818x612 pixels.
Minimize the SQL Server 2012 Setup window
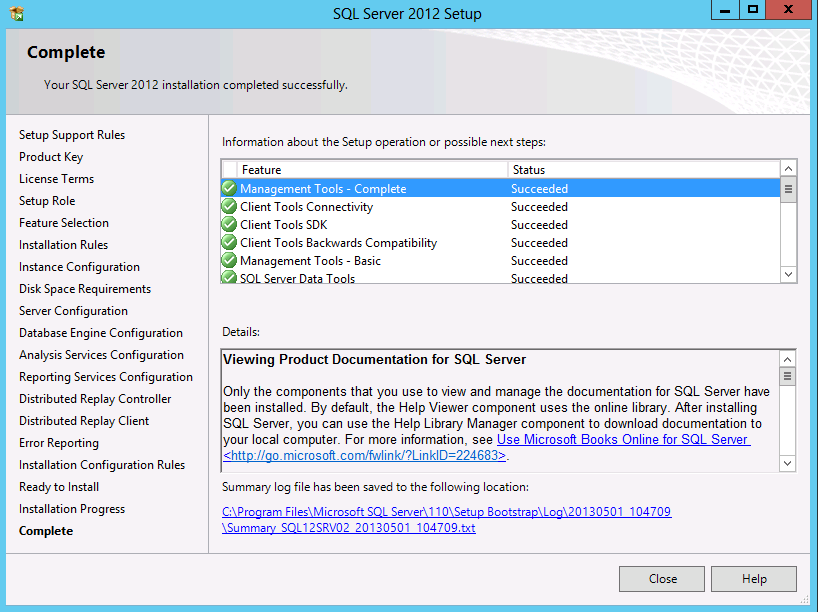pos(725,10)
